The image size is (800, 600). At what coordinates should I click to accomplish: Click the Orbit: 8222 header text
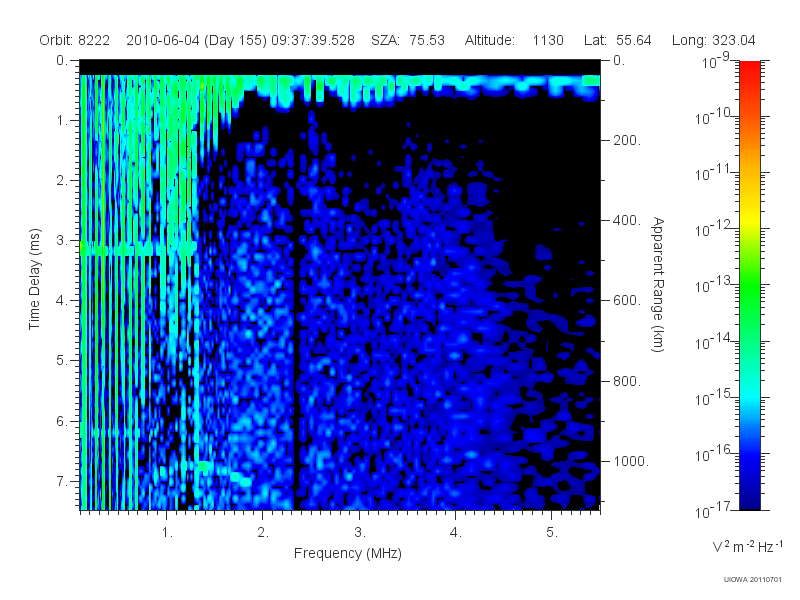click(x=74, y=40)
